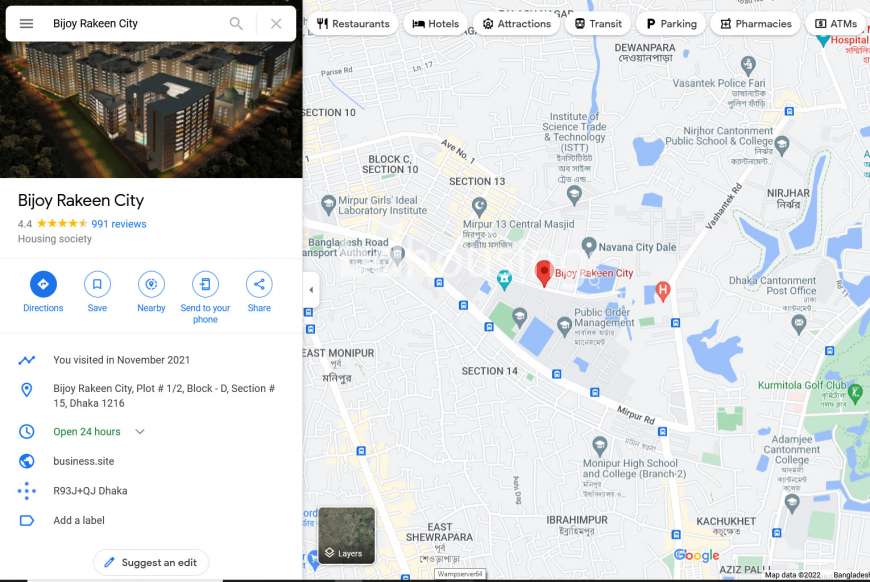Get Directions to Bijoy Rakeen City
This screenshot has height=582, width=870.
point(43,284)
